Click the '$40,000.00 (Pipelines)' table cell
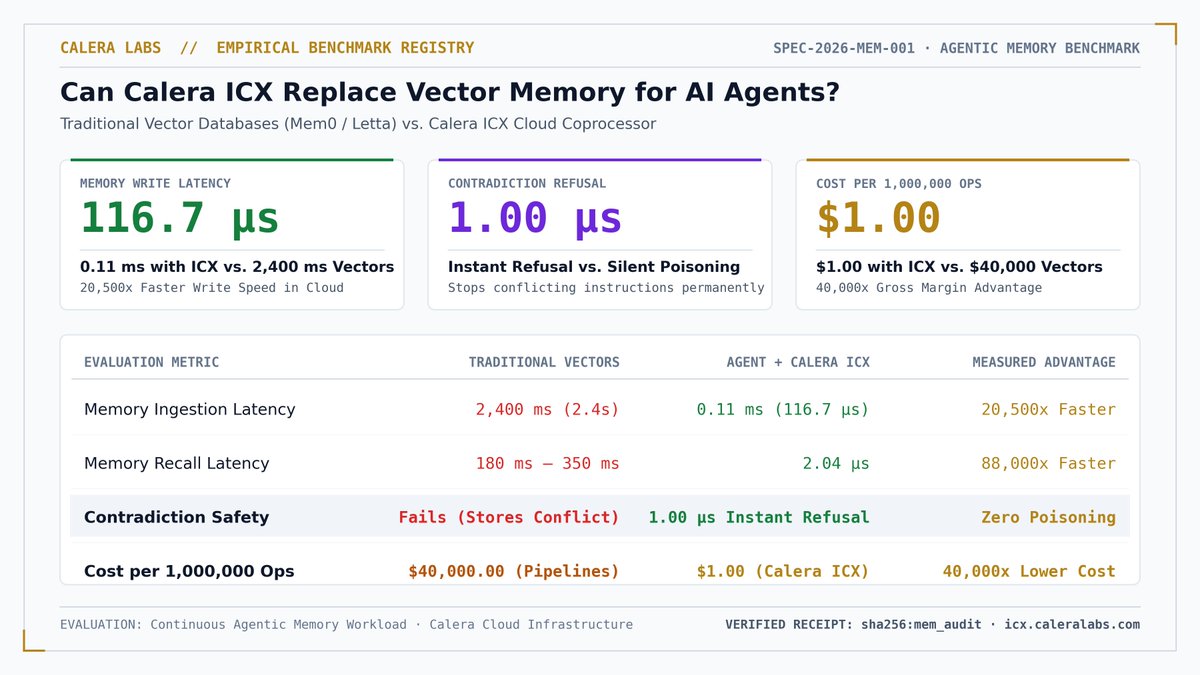 point(514,572)
